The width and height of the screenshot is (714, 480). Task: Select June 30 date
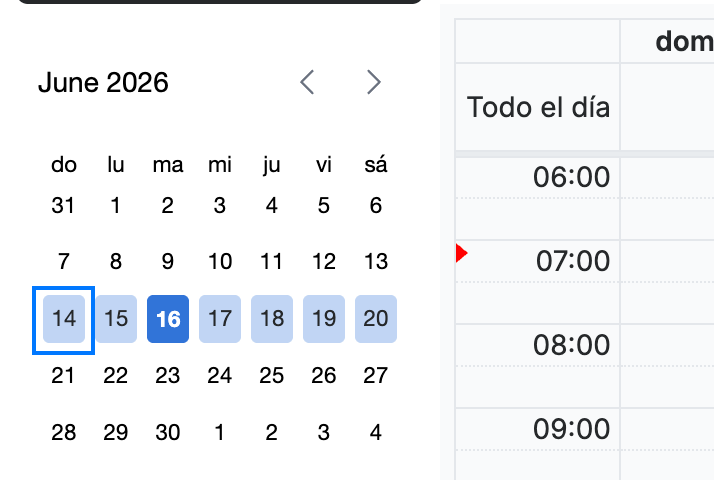(x=168, y=432)
